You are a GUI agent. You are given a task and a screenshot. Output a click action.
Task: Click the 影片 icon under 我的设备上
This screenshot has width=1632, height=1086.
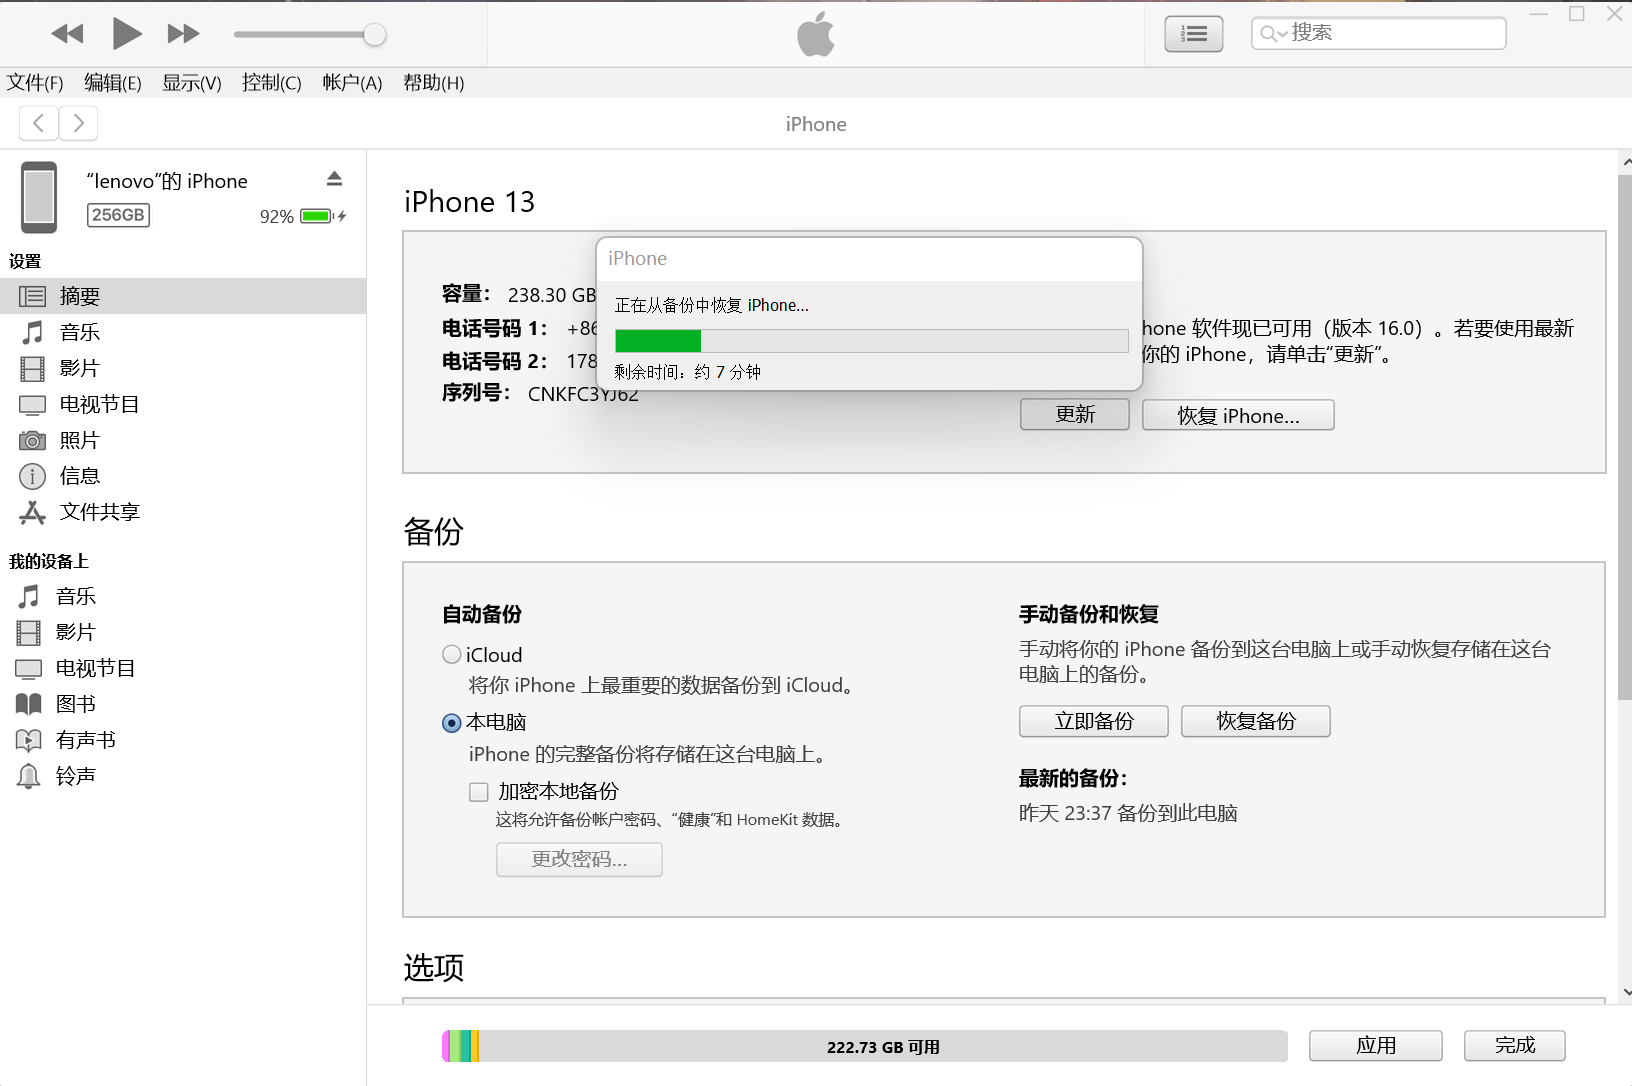coord(29,633)
